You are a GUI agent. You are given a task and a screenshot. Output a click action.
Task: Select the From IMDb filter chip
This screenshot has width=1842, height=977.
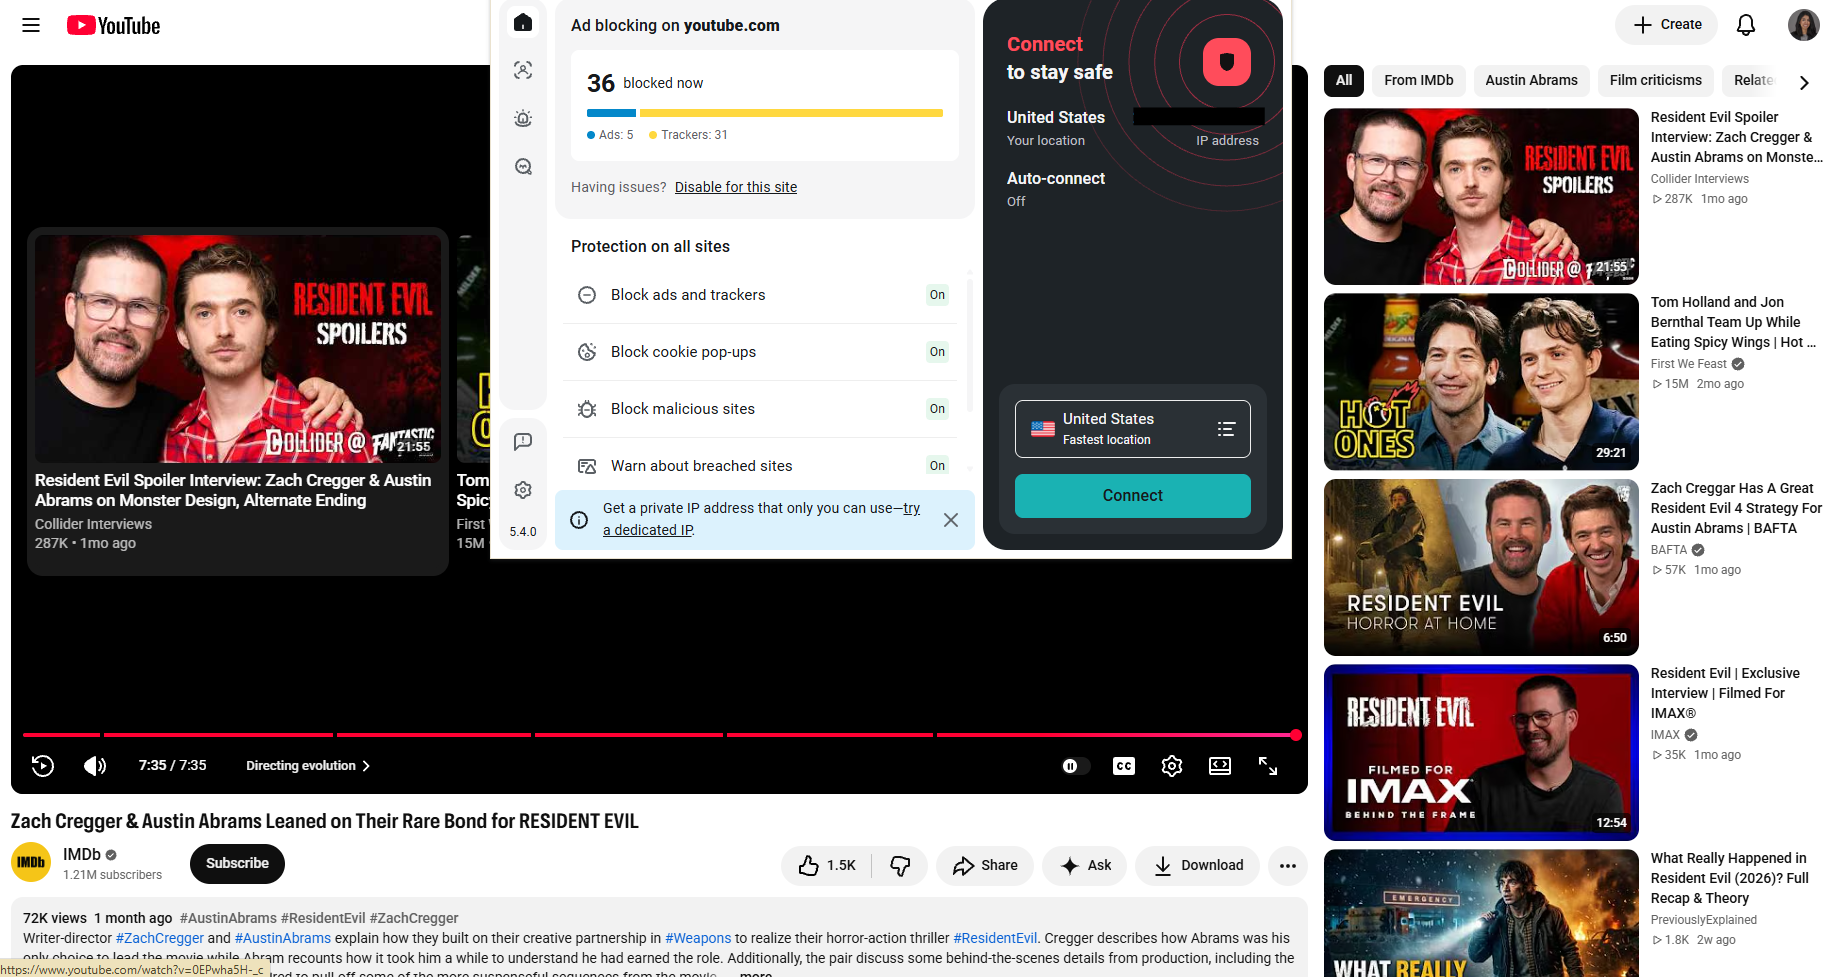point(1419,80)
